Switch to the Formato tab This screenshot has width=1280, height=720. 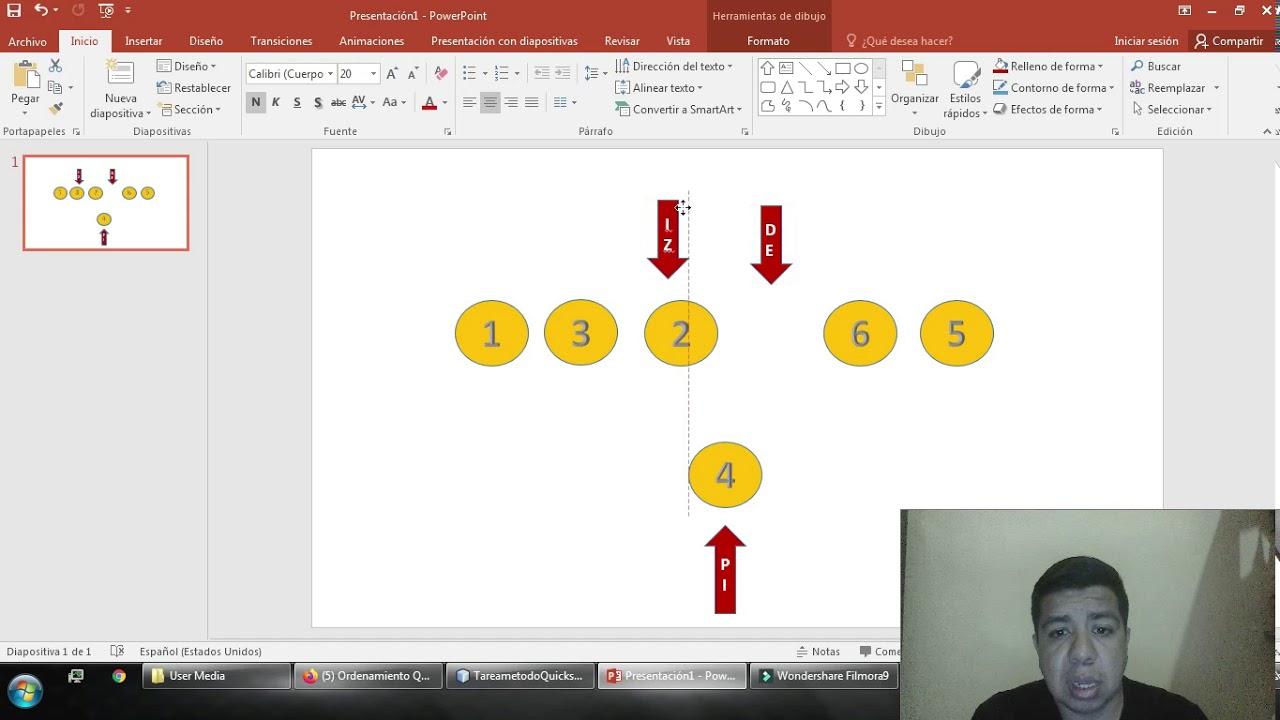point(768,41)
